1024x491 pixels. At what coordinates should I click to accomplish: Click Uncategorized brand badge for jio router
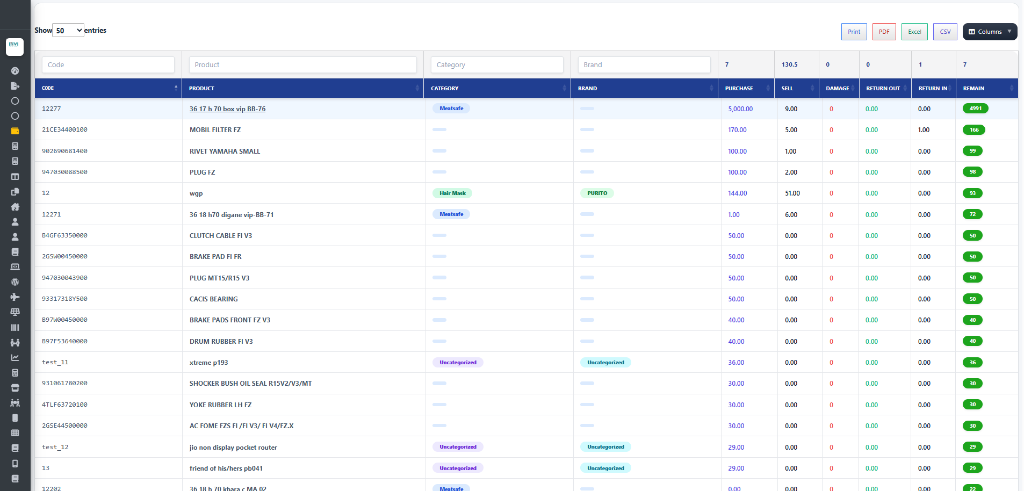[x=605, y=447]
